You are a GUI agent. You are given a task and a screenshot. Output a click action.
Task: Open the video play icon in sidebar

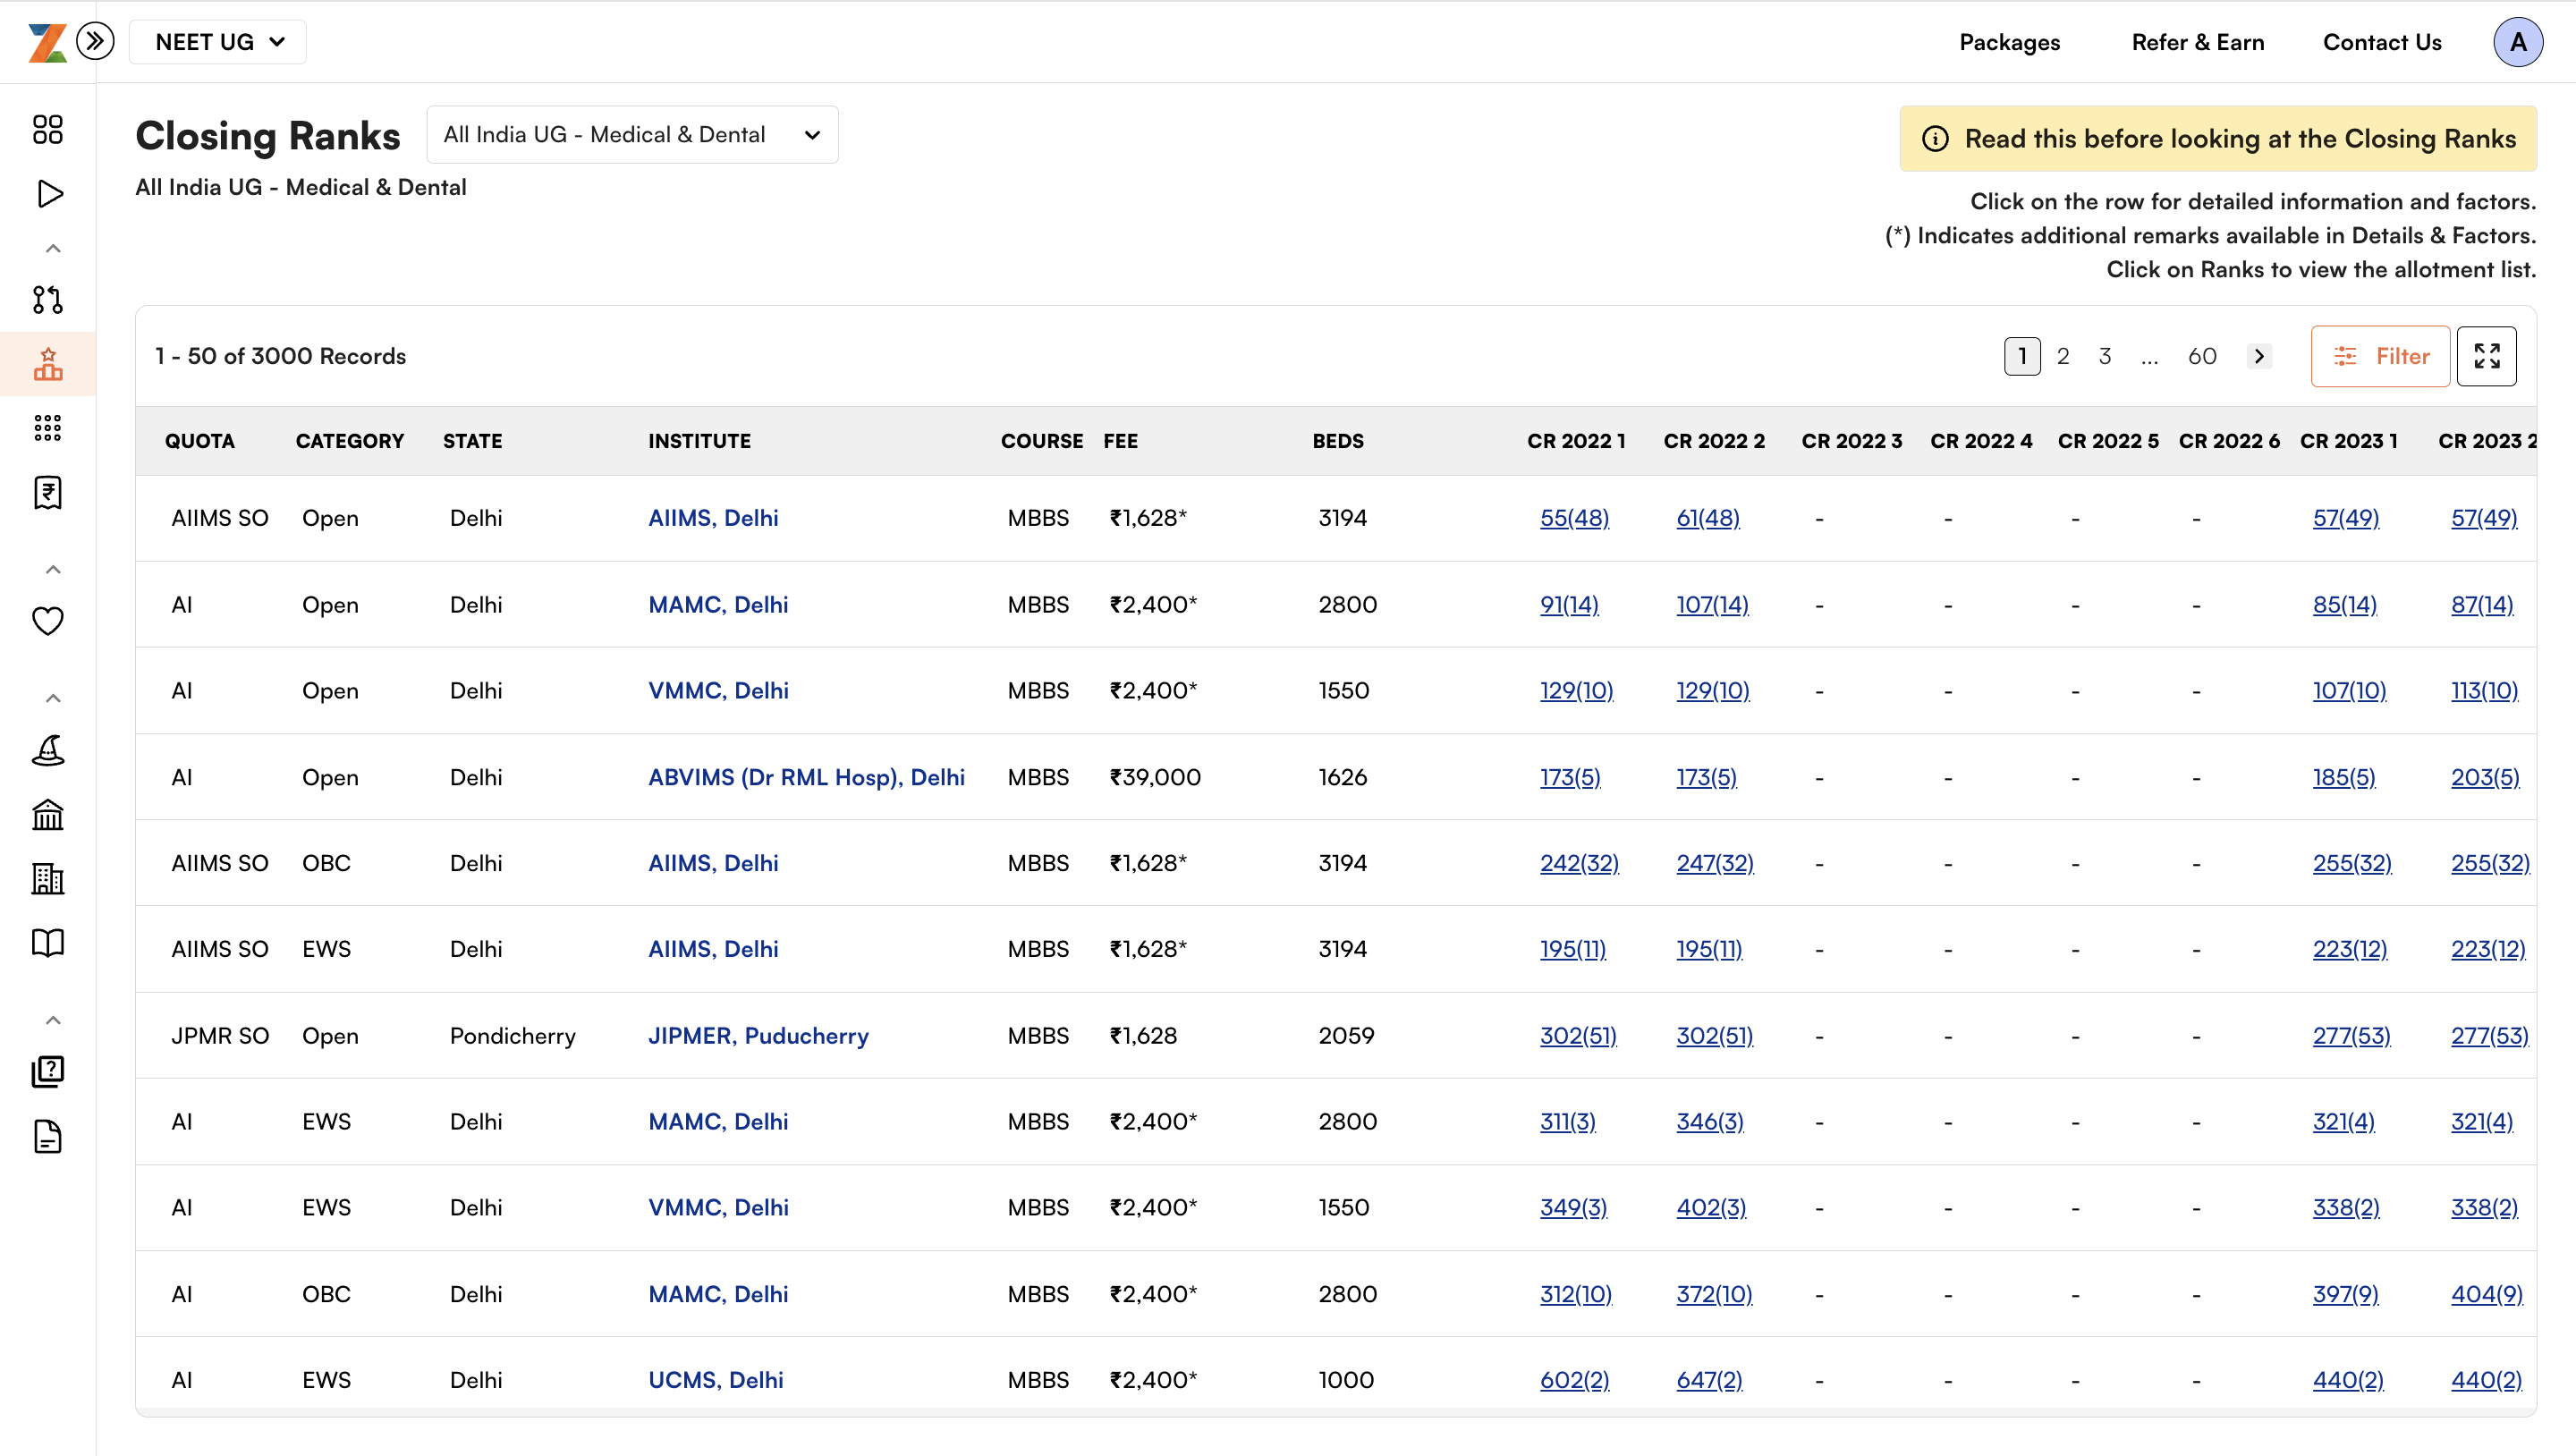[48, 193]
